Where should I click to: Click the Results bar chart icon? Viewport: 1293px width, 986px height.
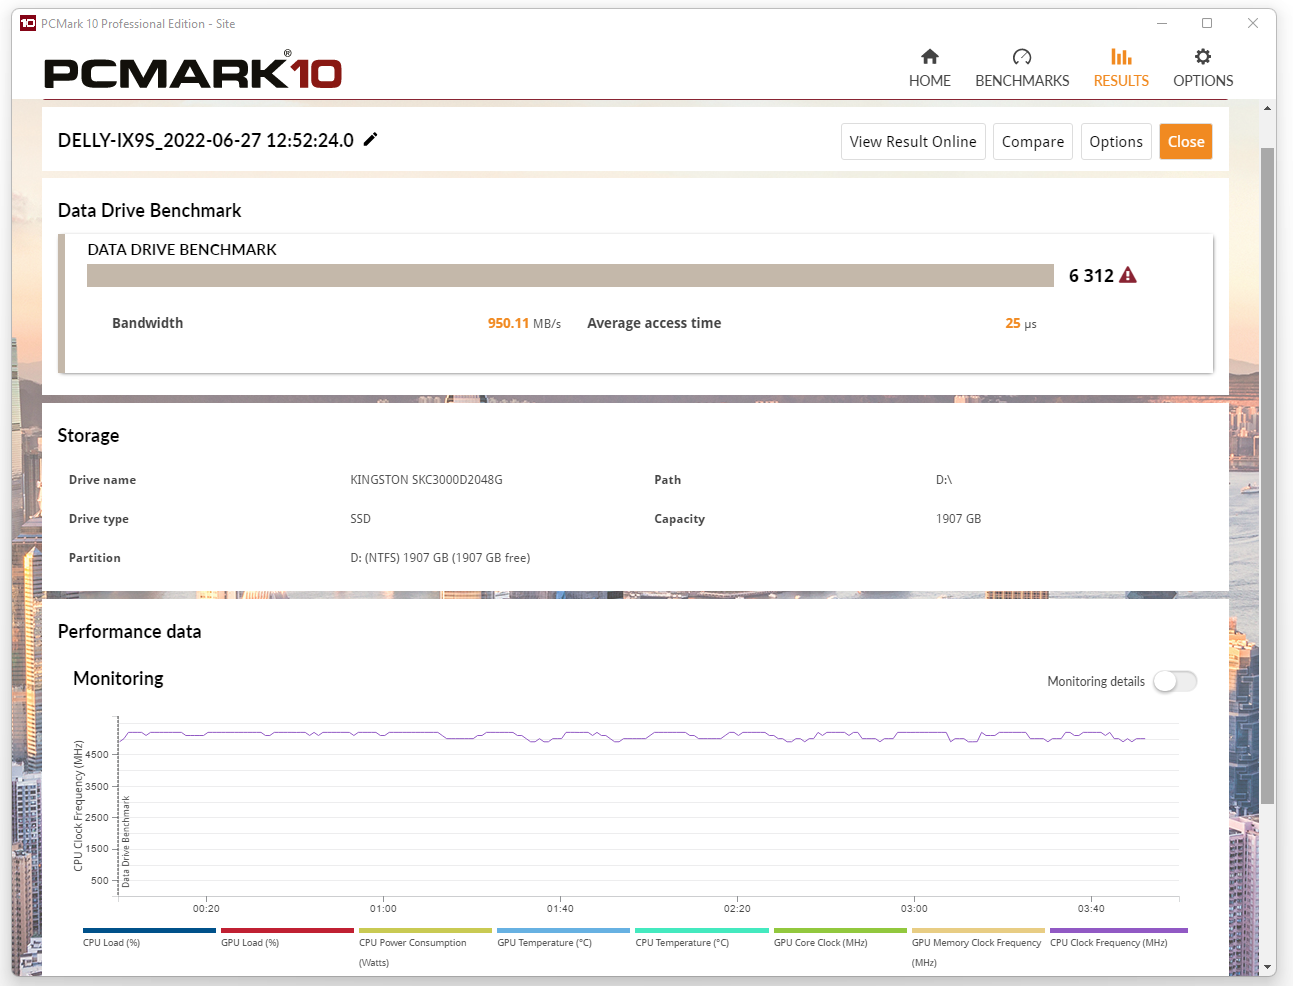coord(1121,57)
